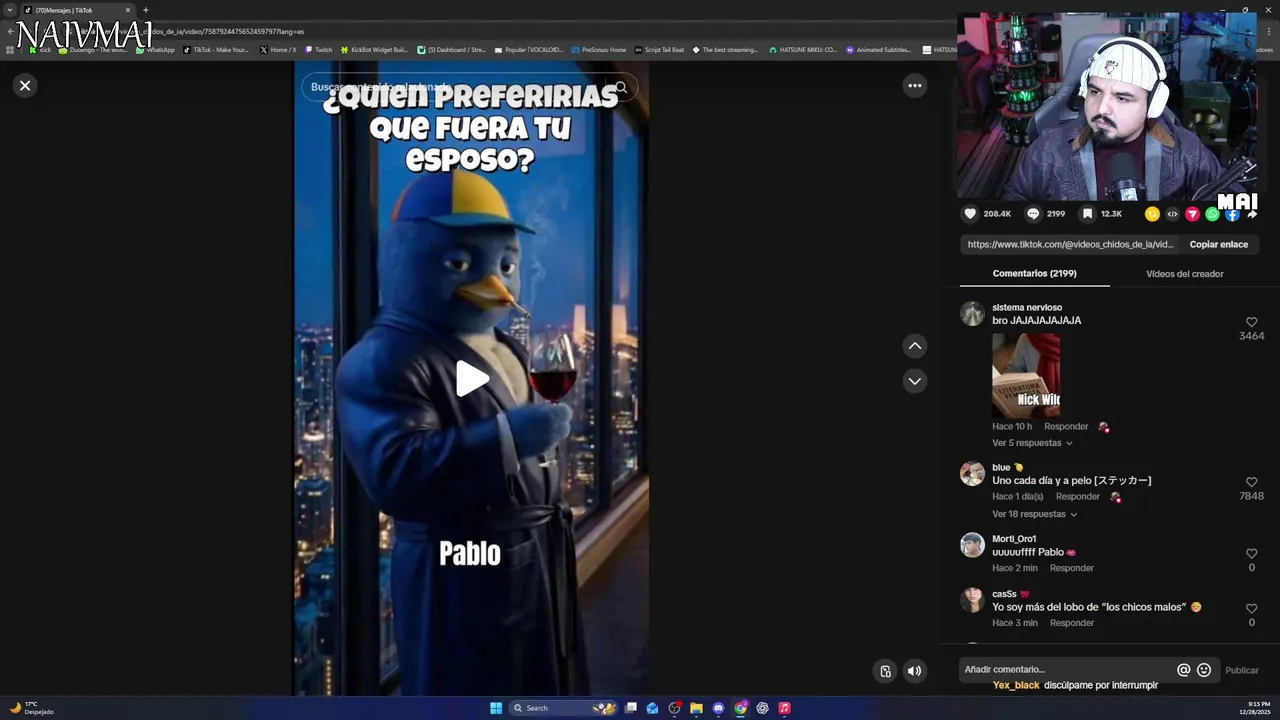Viewport: 1280px width, 720px height.
Task: Toggle video mute speaker icon
Action: coord(914,671)
